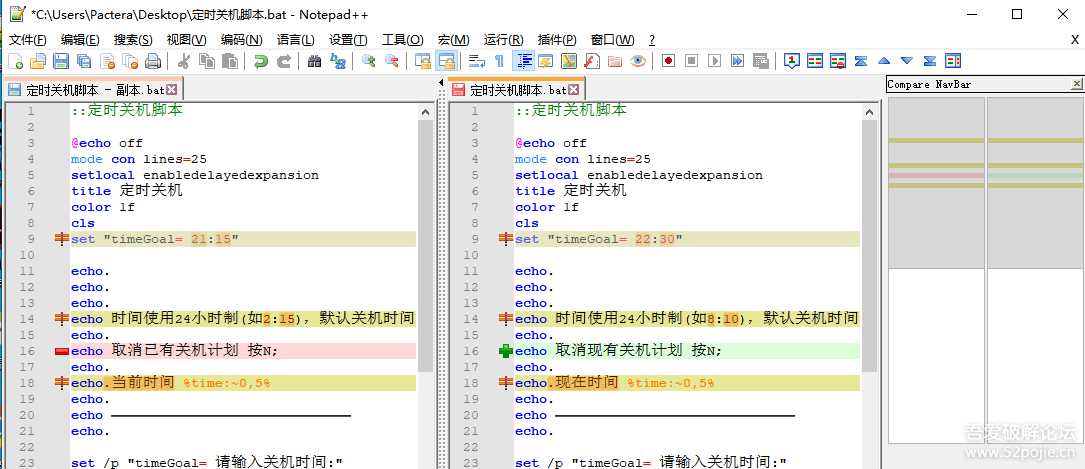Open the ? help menu
Viewport: 1085px width, 469px height.
coord(652,39)
